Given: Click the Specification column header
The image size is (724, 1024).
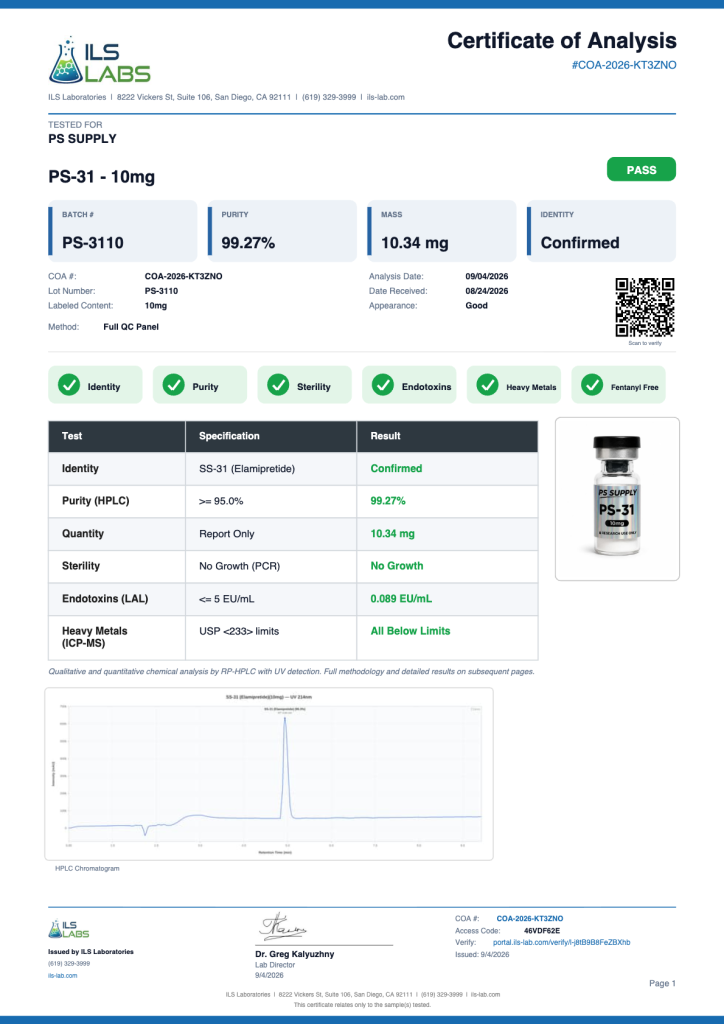Looking at the screenshot, I should [271, 436].
